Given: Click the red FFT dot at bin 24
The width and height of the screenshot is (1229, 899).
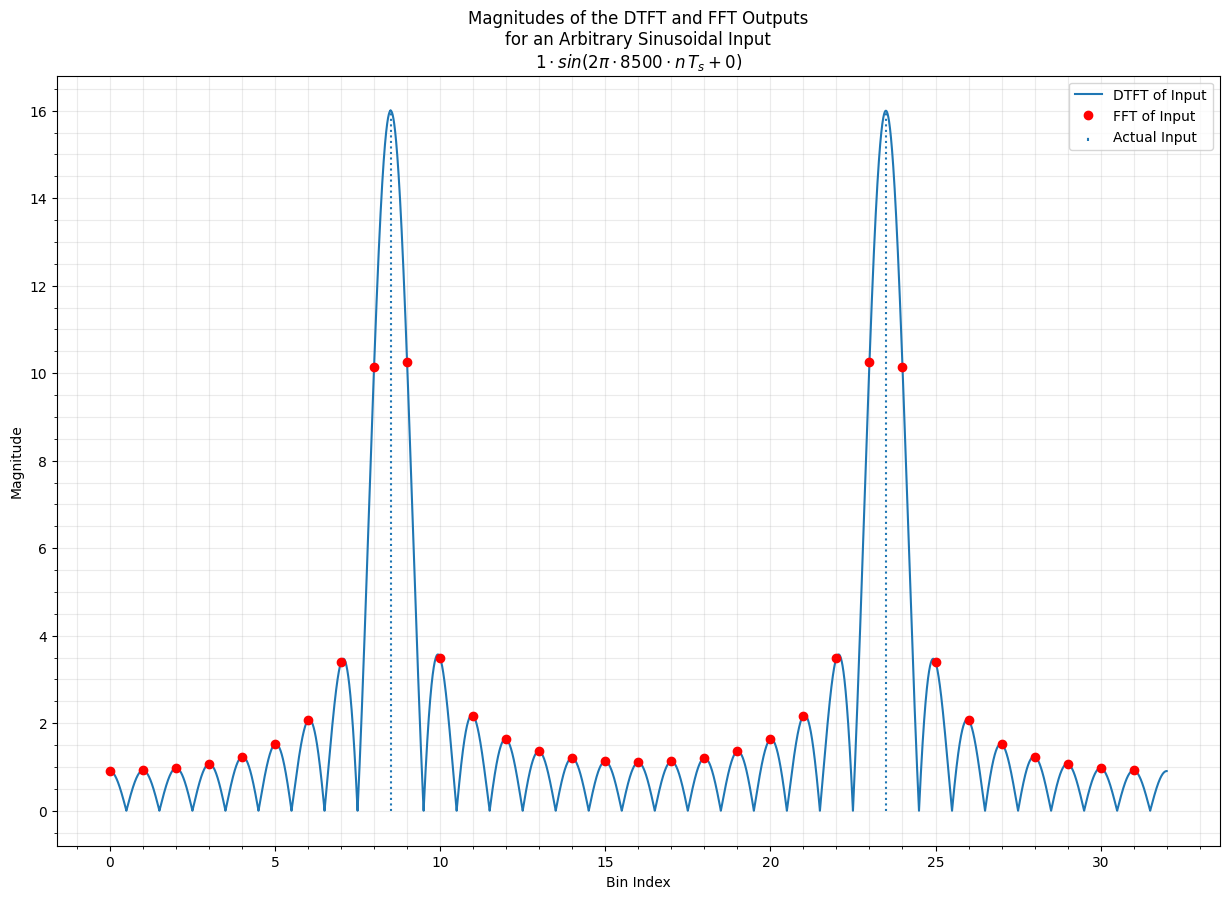Looking at the screenshot, I should coord(902,367).
